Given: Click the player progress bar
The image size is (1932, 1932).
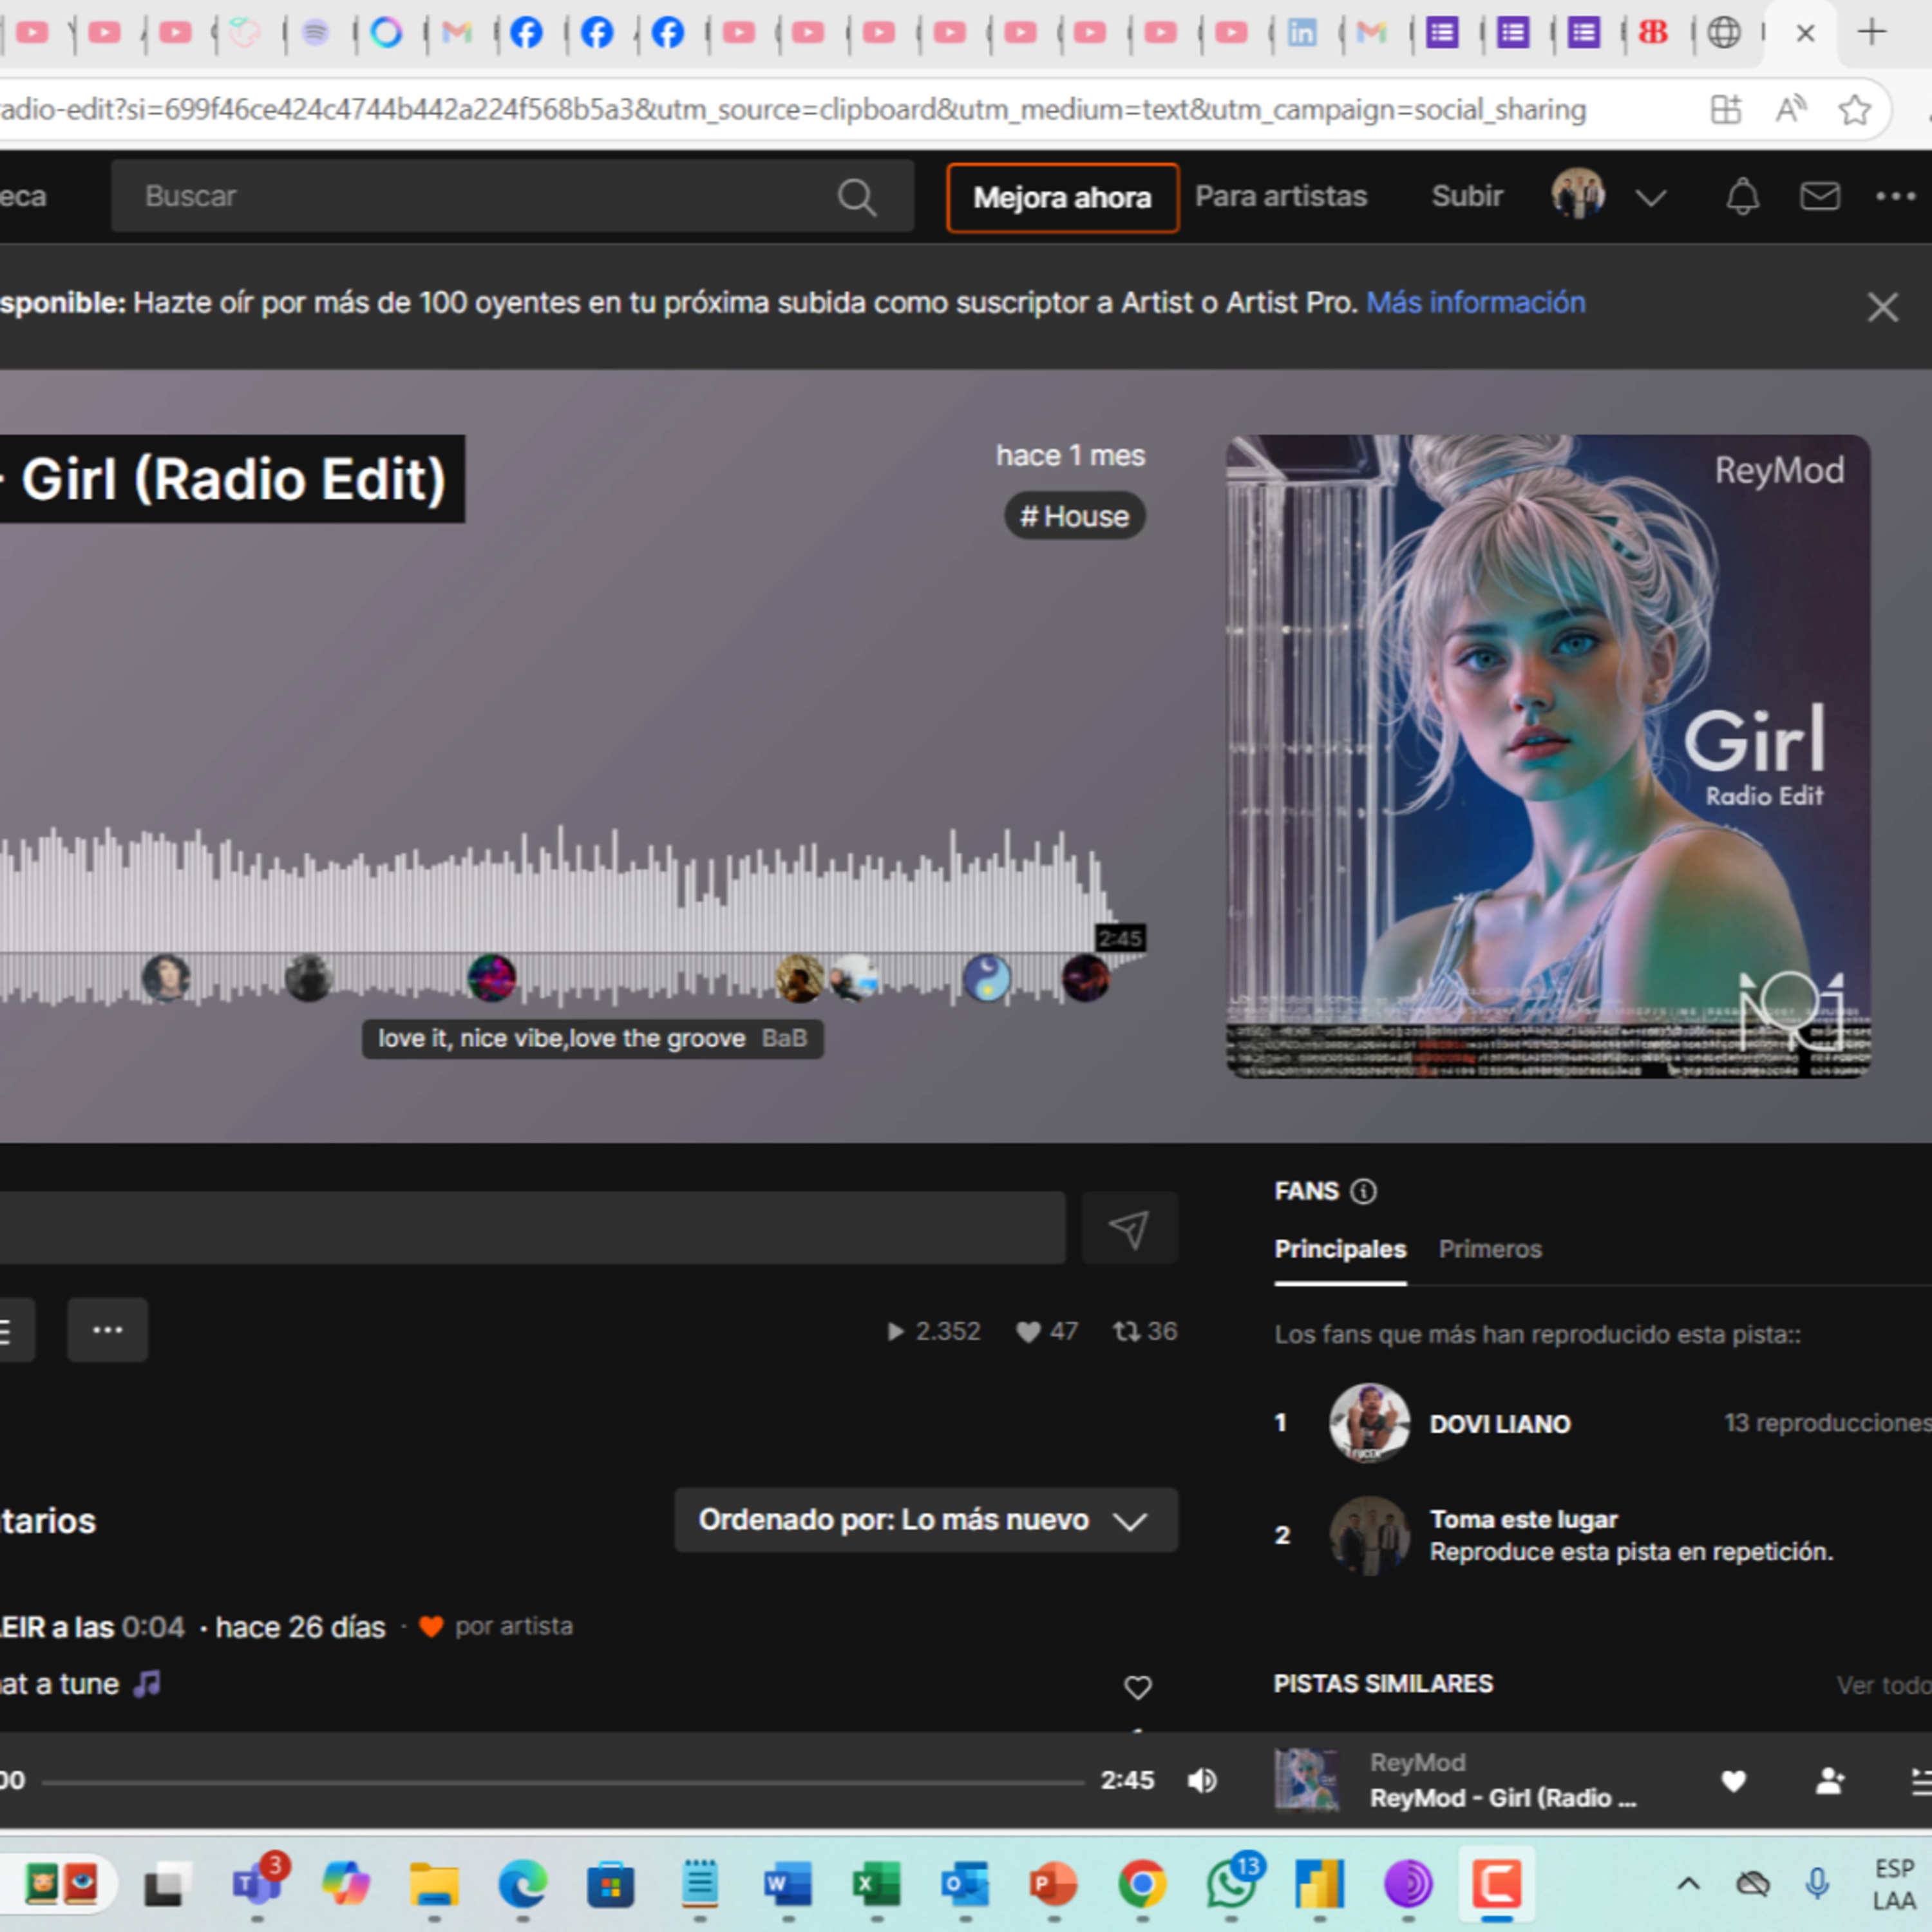Looking at the screenshot, I should pos(563,1781).
